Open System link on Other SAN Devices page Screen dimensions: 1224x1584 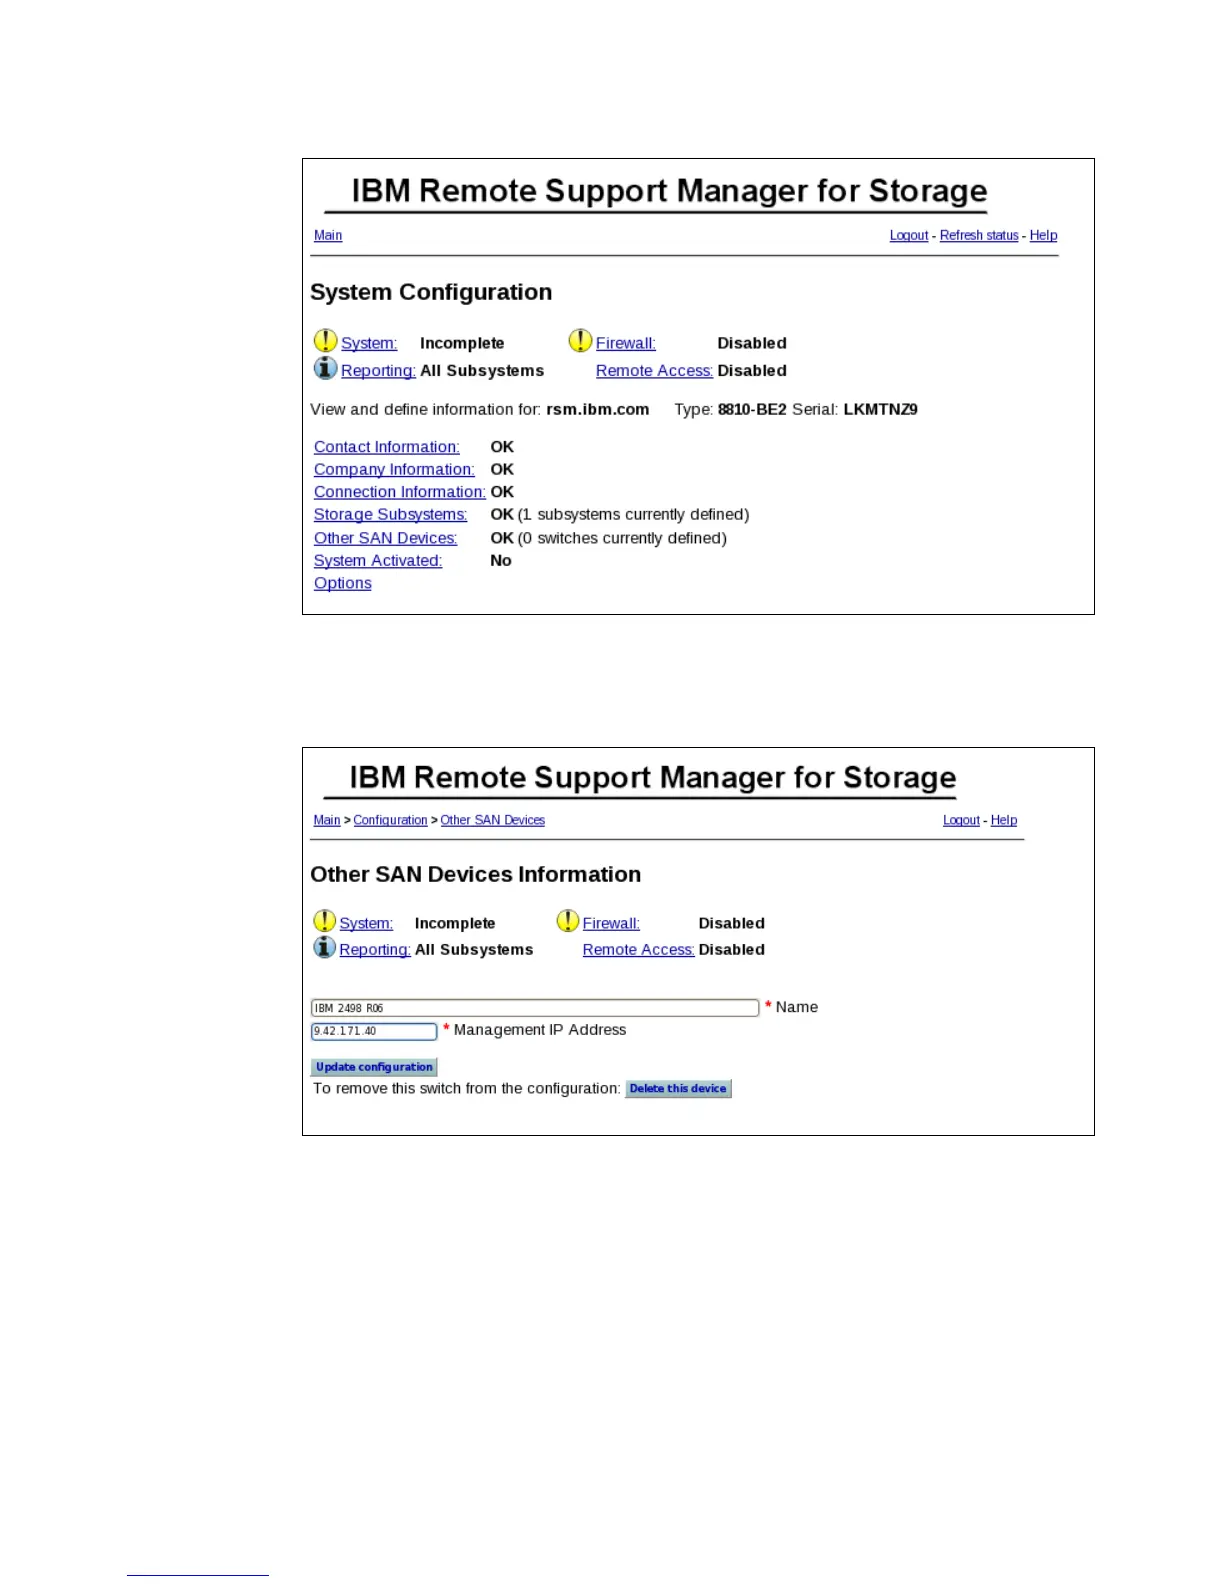coord(366,924)
